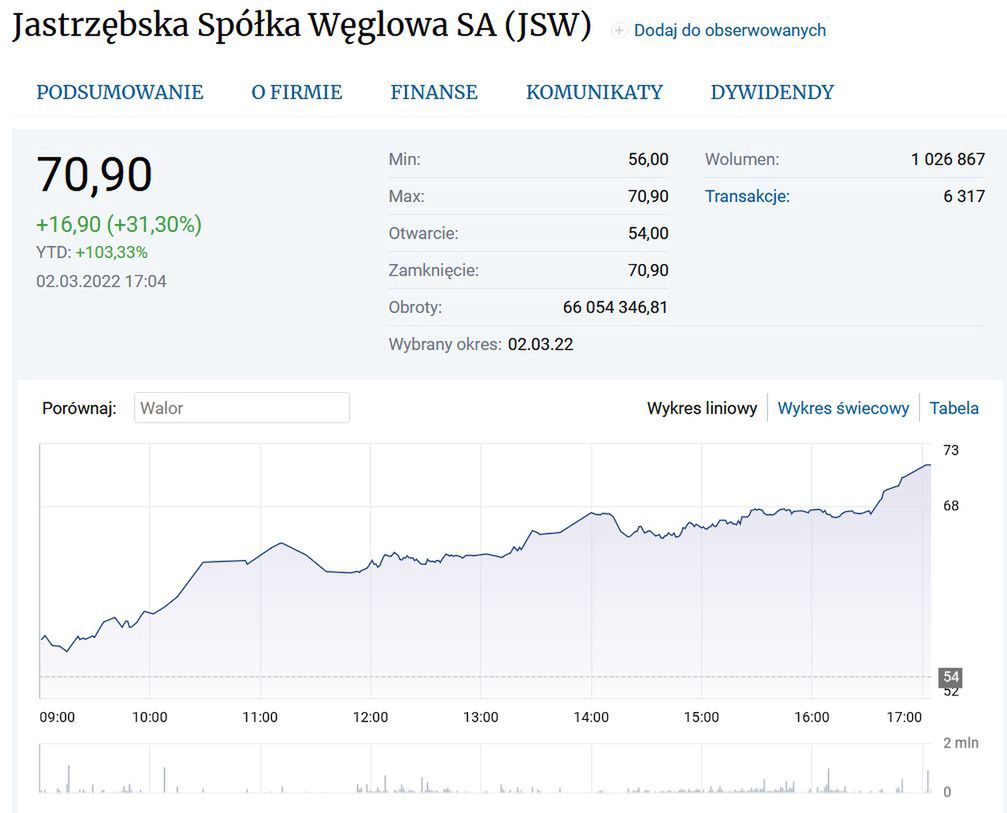Click the plus icon beside Dodaj do obserwowanych
Viewport: 1007px width, 813px height.
click(619, 31)
